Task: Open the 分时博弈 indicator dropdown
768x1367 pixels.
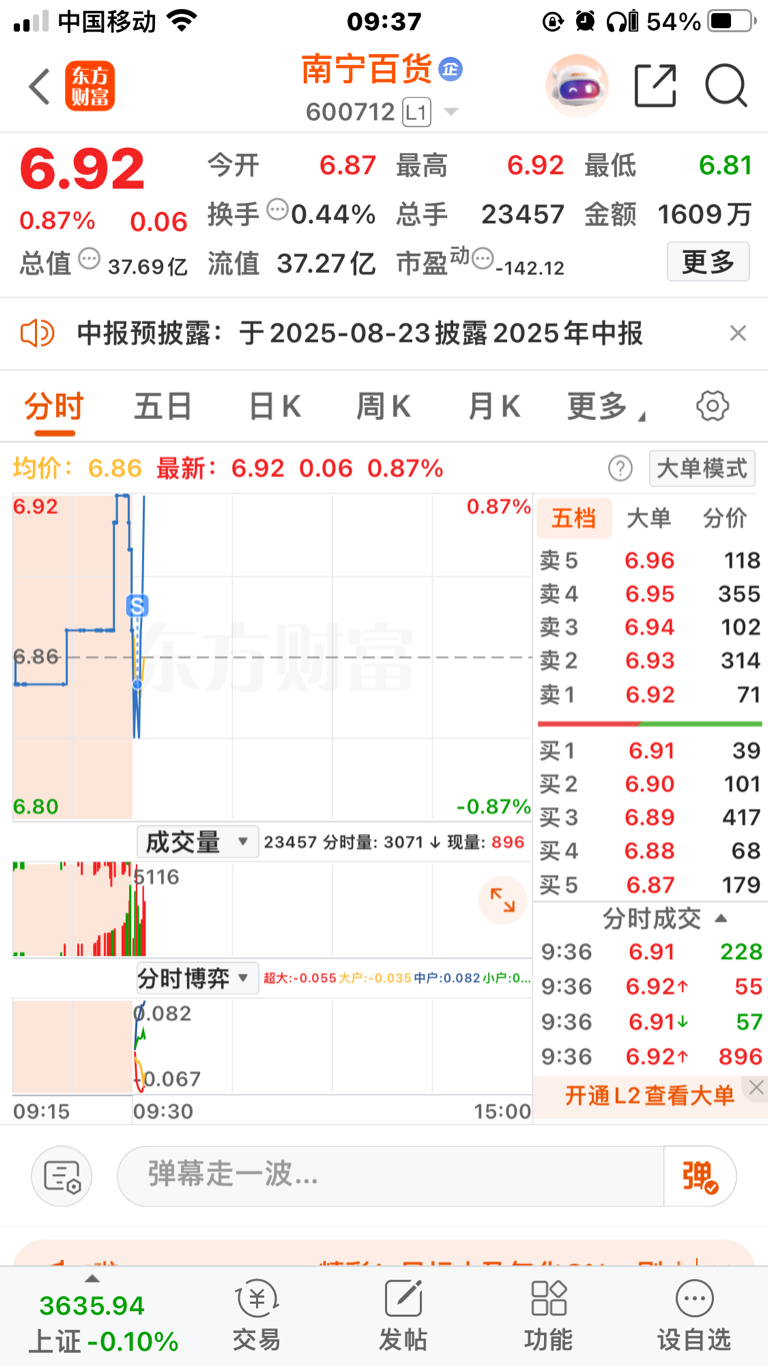Action: [x=197, y=978]
